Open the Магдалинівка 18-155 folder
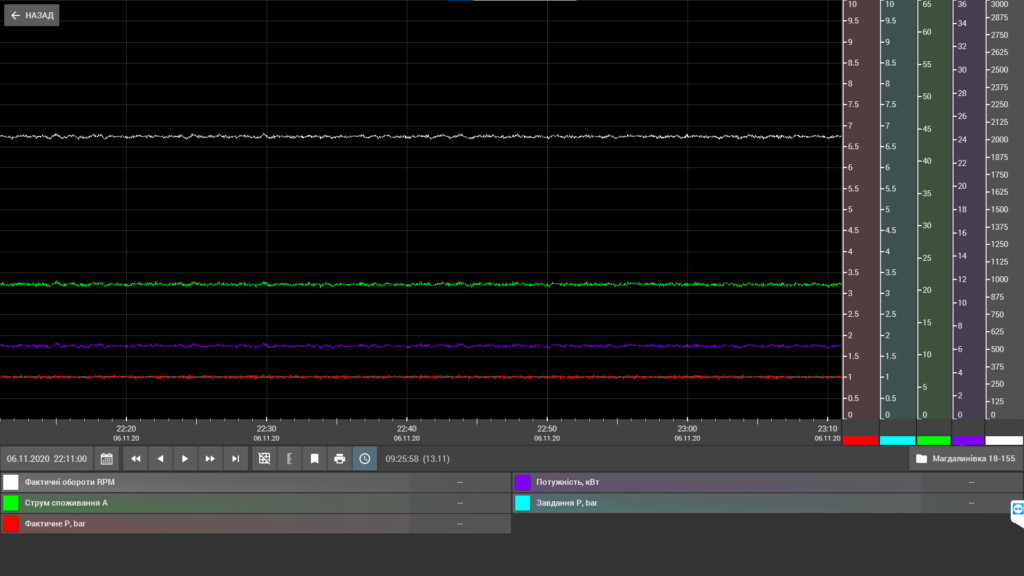The width and height of the screenshot is (1024, 576). coord(966,459)
